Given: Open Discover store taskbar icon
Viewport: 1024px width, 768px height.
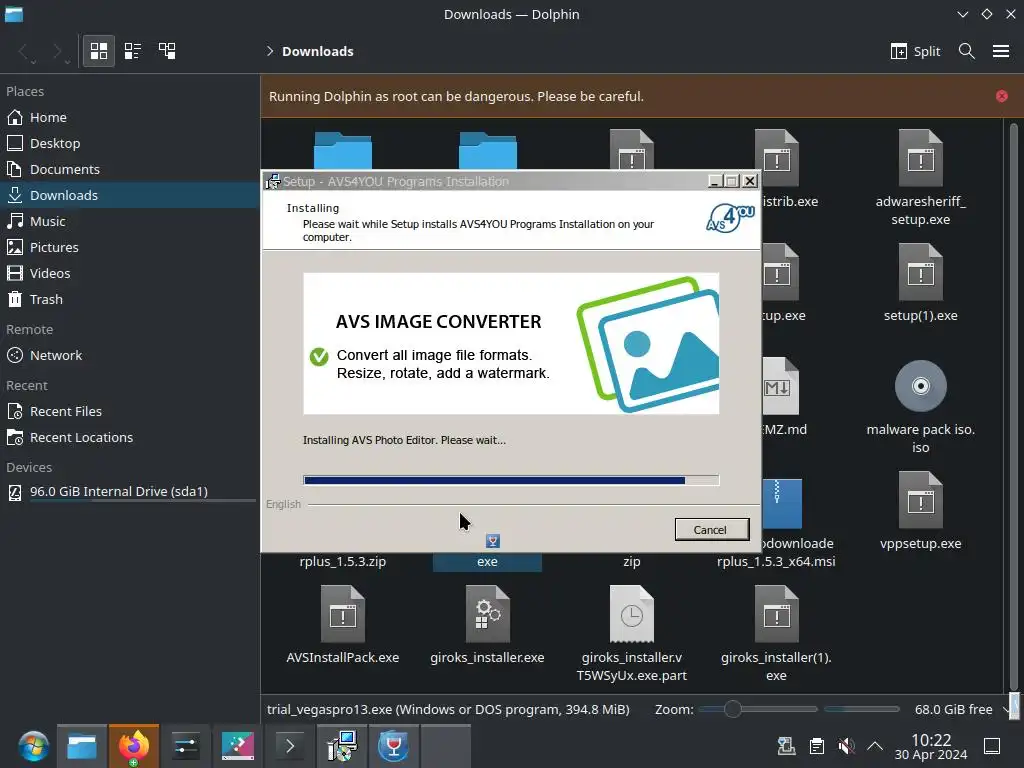Looking at the screenshot, I should tap(238, 746).
